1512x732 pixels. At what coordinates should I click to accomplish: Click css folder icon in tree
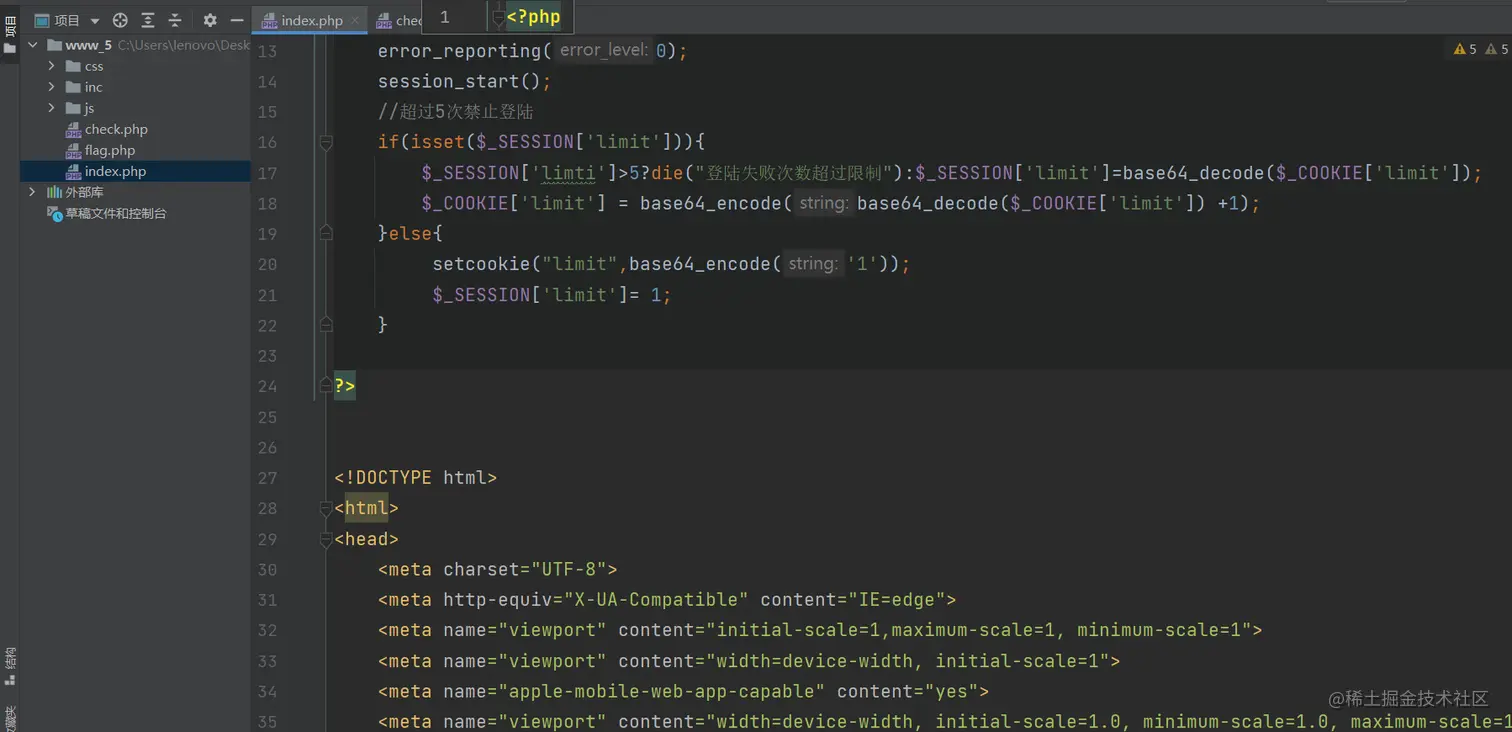tap(73, 66)
